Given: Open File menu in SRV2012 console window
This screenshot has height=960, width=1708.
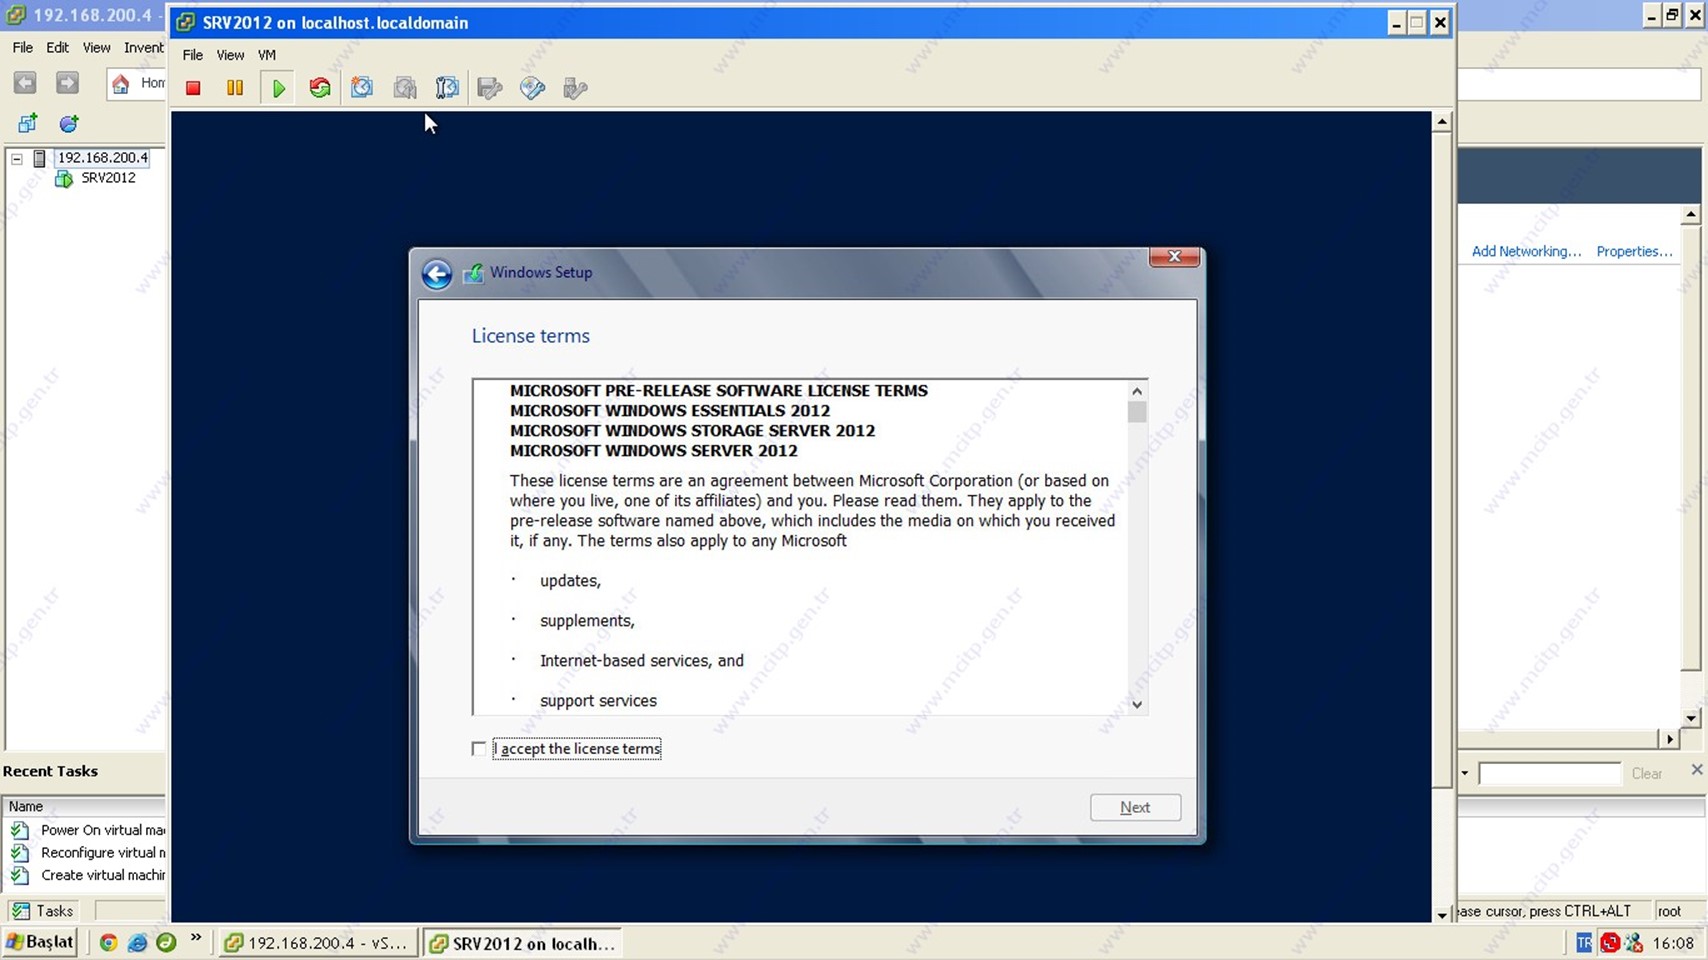Looking at the screenshot, I should [x=193, y=55].
